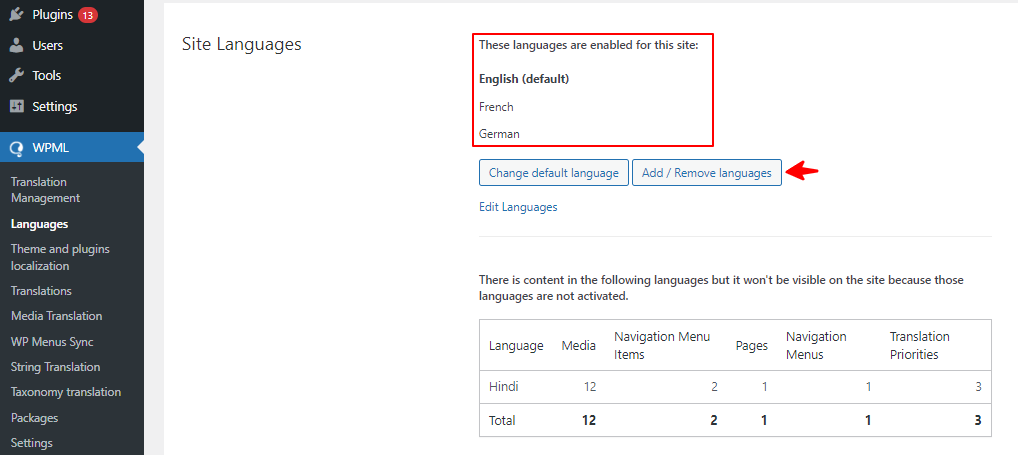Open the Packages submenu item
Screen dimensions: 1018x455
(x=34, y=417)
